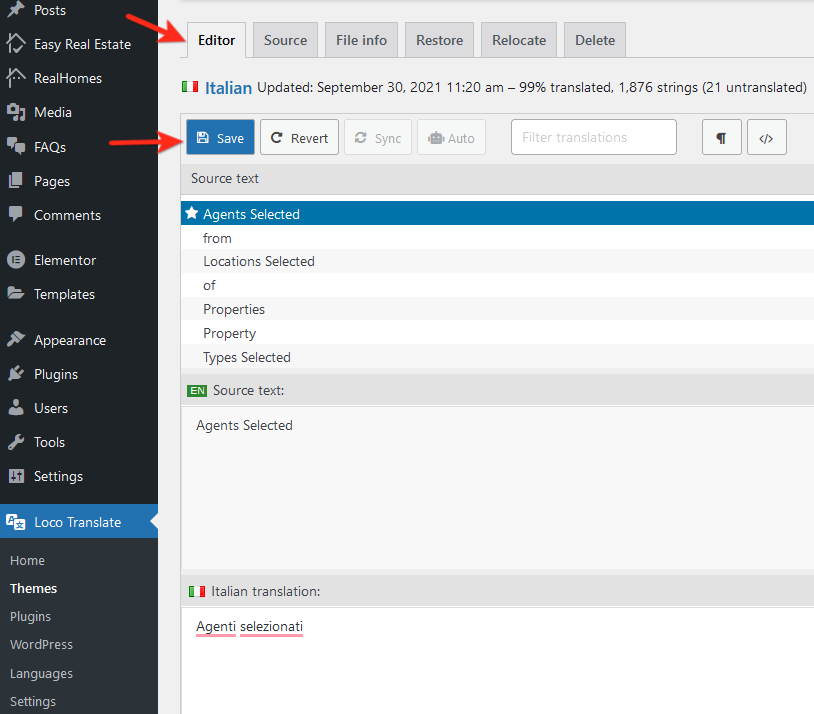The height and width of the screenshot is (714, 814).
Task: Open WordPress under Loco Translate
Action: (42, 644)
